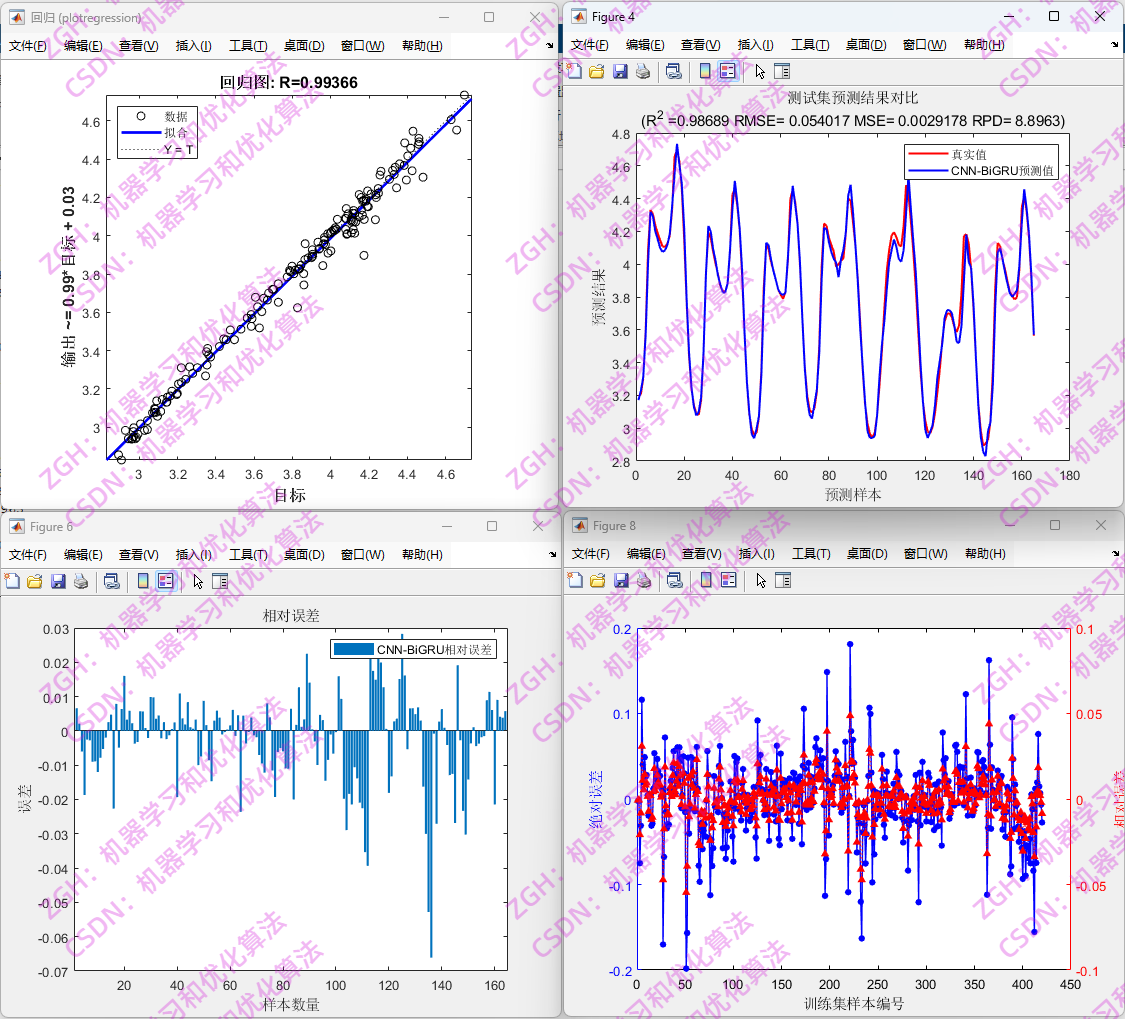Click red line sample in Figure 4 legend
Image resolution: width=1125 pixels, height=1019 pixels.
pyautogui.click(x=928, y=154)
